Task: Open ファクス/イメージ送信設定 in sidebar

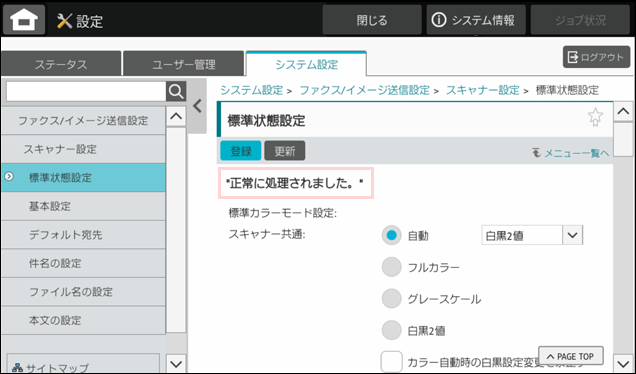Action: [83, 120]
